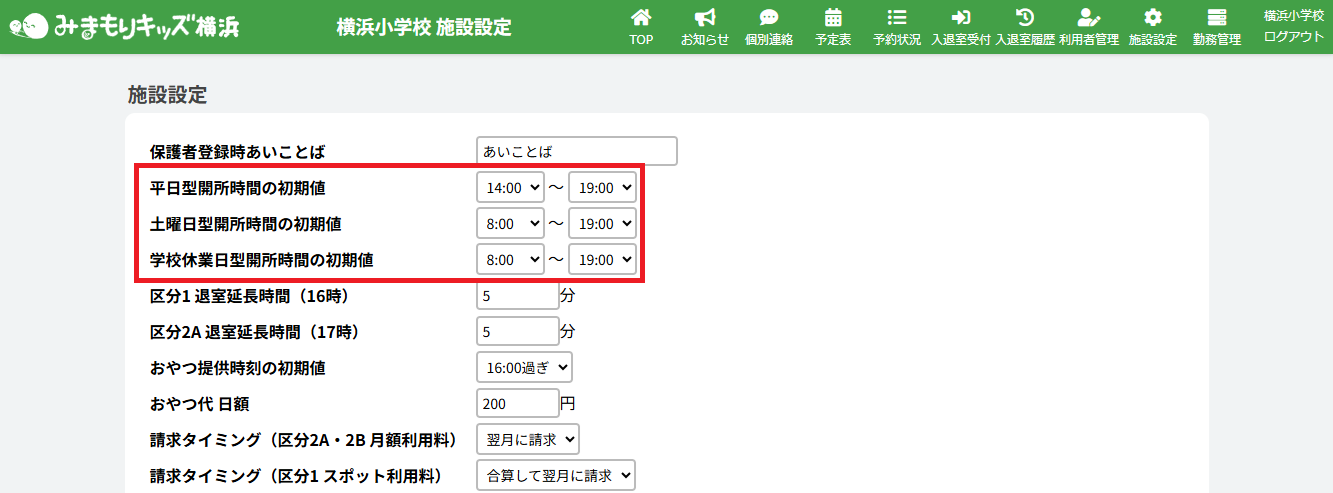Click the おやつ代 日額 input field
This screenshot has height=493, width=1333.
coord(518,403)
